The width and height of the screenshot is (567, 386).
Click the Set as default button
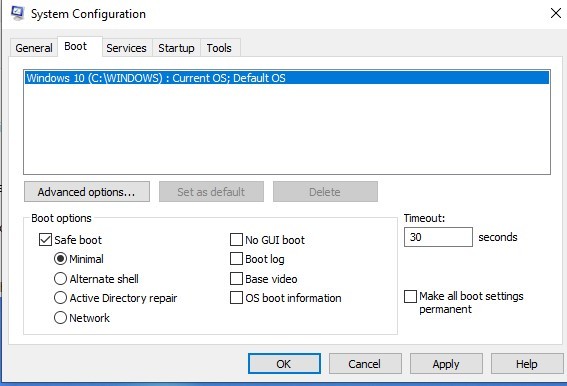click(x=211, y=192)
